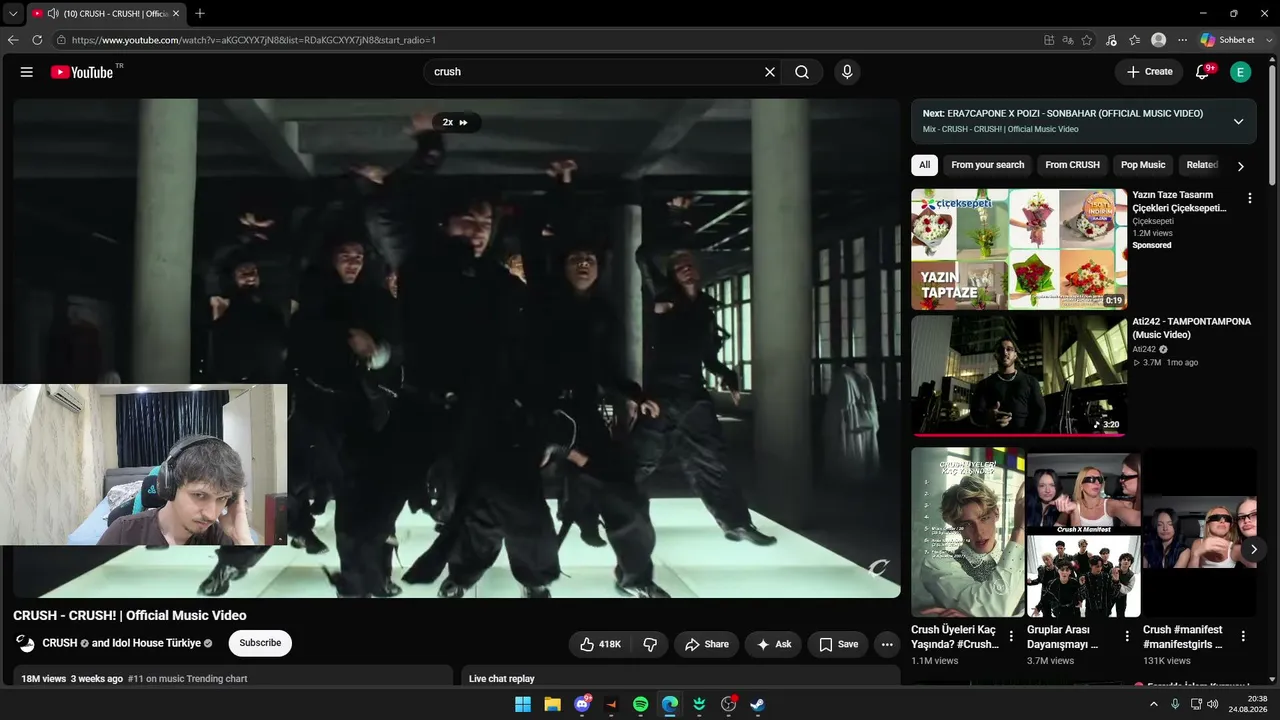Image resolution: width=1280 pixels, height=720 pixels.
Task: Open options for 'Gruplar Arası Dayanışmayı' short
Action: [x=1127, y=636]
